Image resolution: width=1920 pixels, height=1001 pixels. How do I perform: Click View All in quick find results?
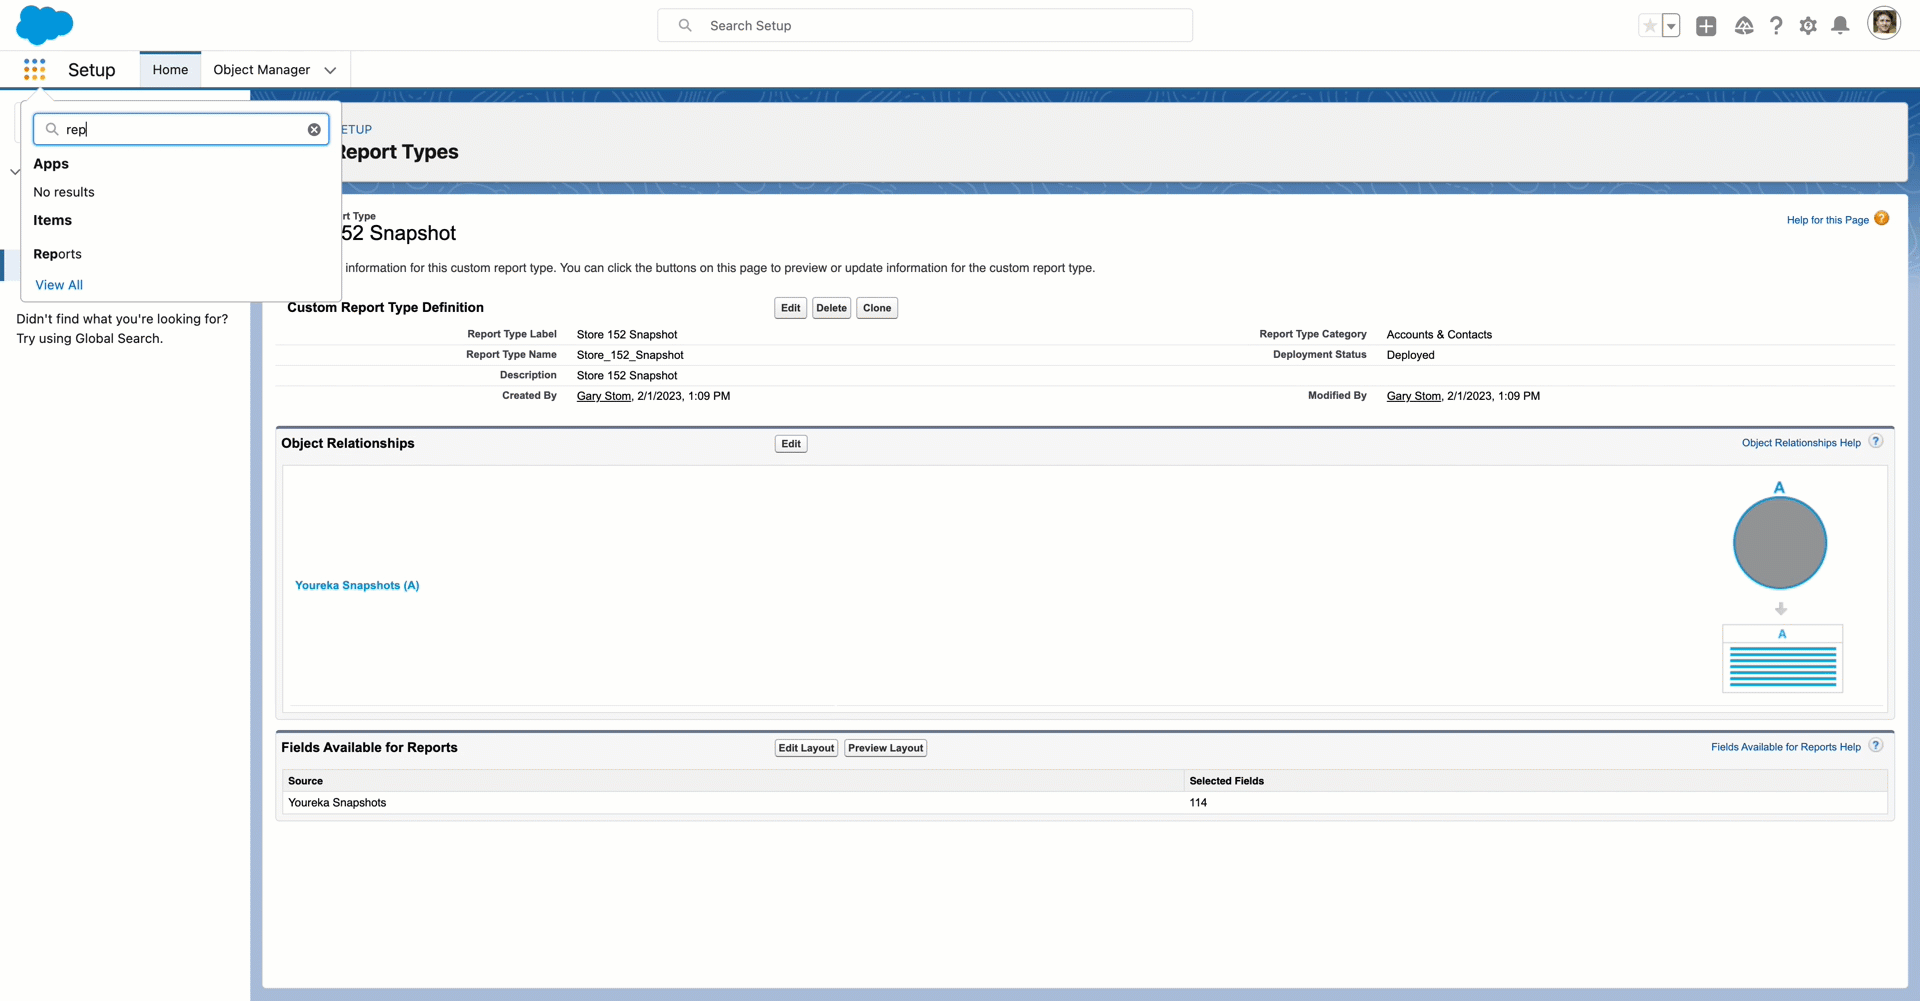pyautogui.click(x=59, y=285)
